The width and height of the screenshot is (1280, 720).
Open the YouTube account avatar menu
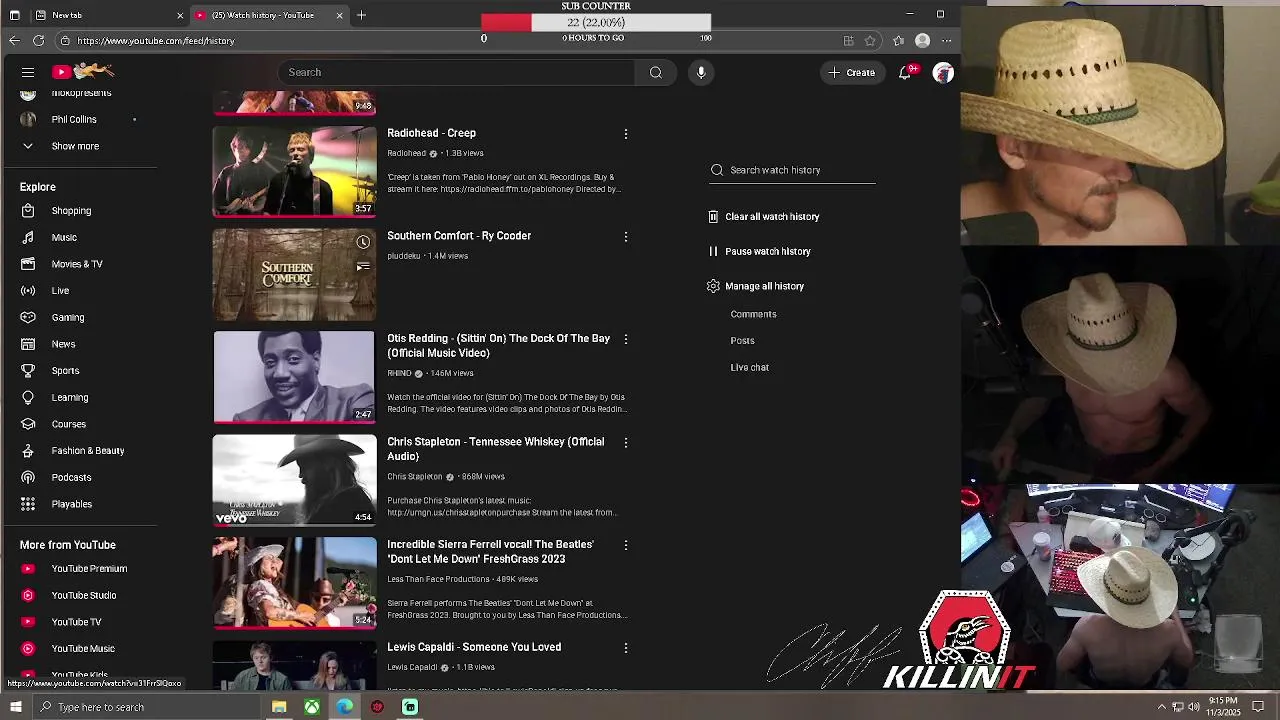pyautogui.click(x=943, y=72)
